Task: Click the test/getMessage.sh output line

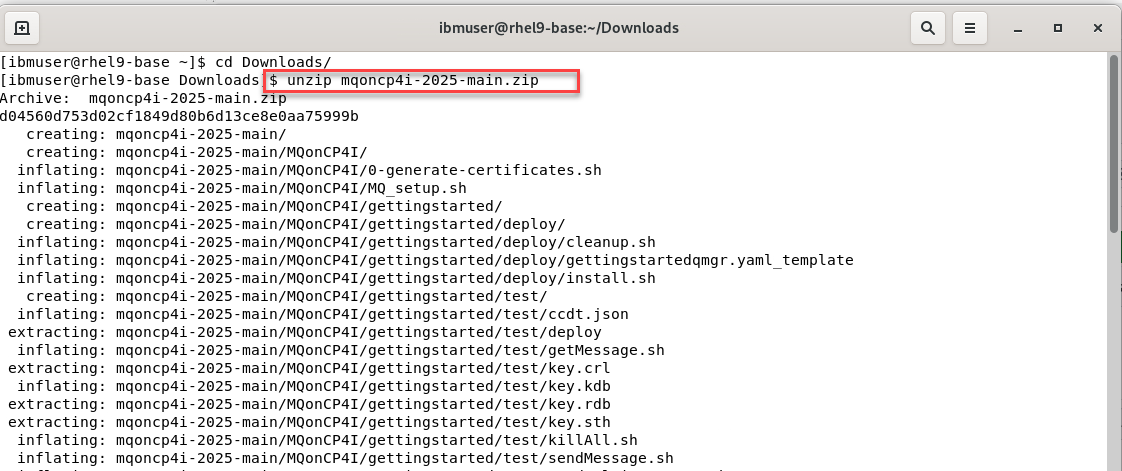Action: [x=390, y=350]
